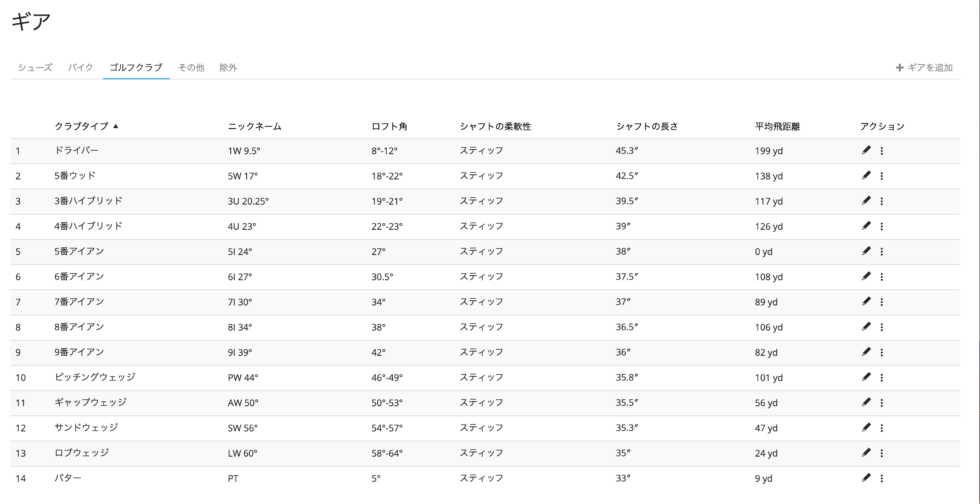Open the バイク tab
The width and height of the screenshot is (980, 504).
[81, 67]
